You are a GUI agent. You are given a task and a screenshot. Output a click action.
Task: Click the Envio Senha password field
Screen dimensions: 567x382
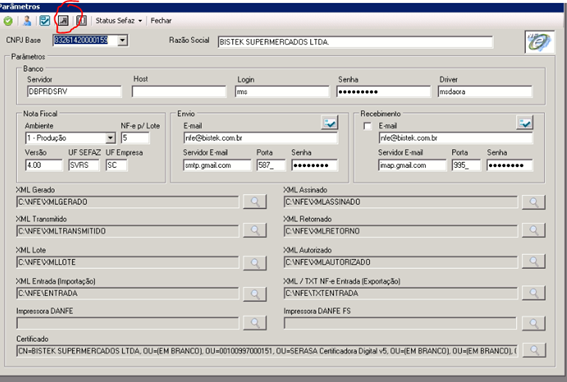click(315, 165)
